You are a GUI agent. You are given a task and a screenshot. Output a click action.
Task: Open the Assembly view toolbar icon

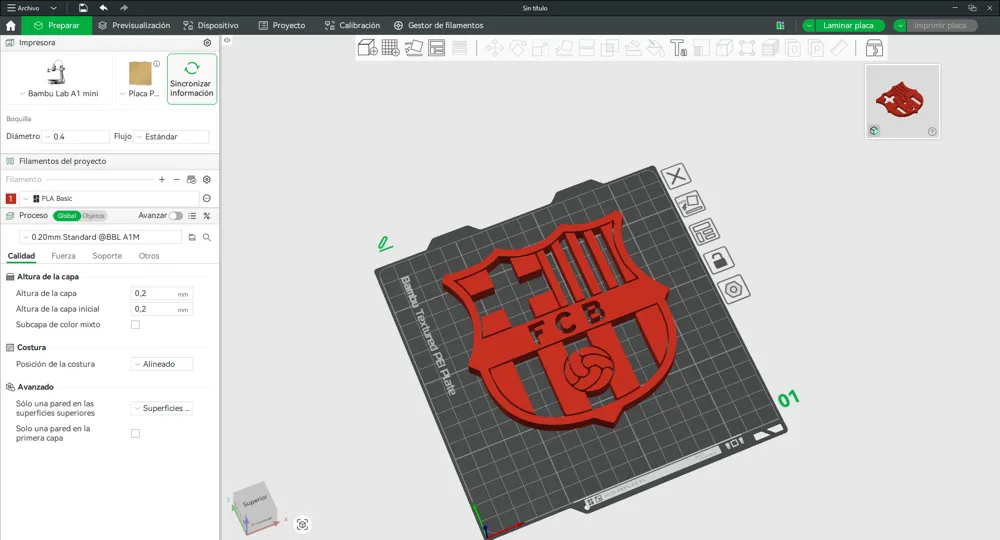point(874,48)
